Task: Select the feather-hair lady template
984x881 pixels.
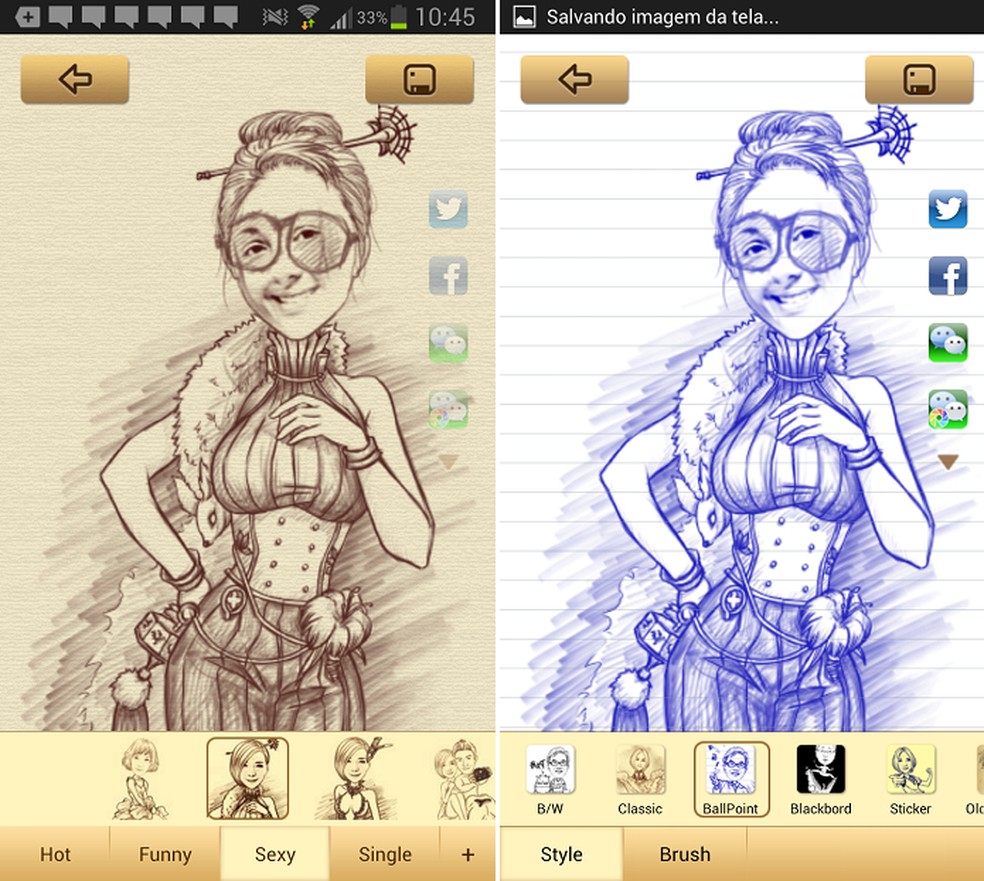Action: [x=355, y=779]
